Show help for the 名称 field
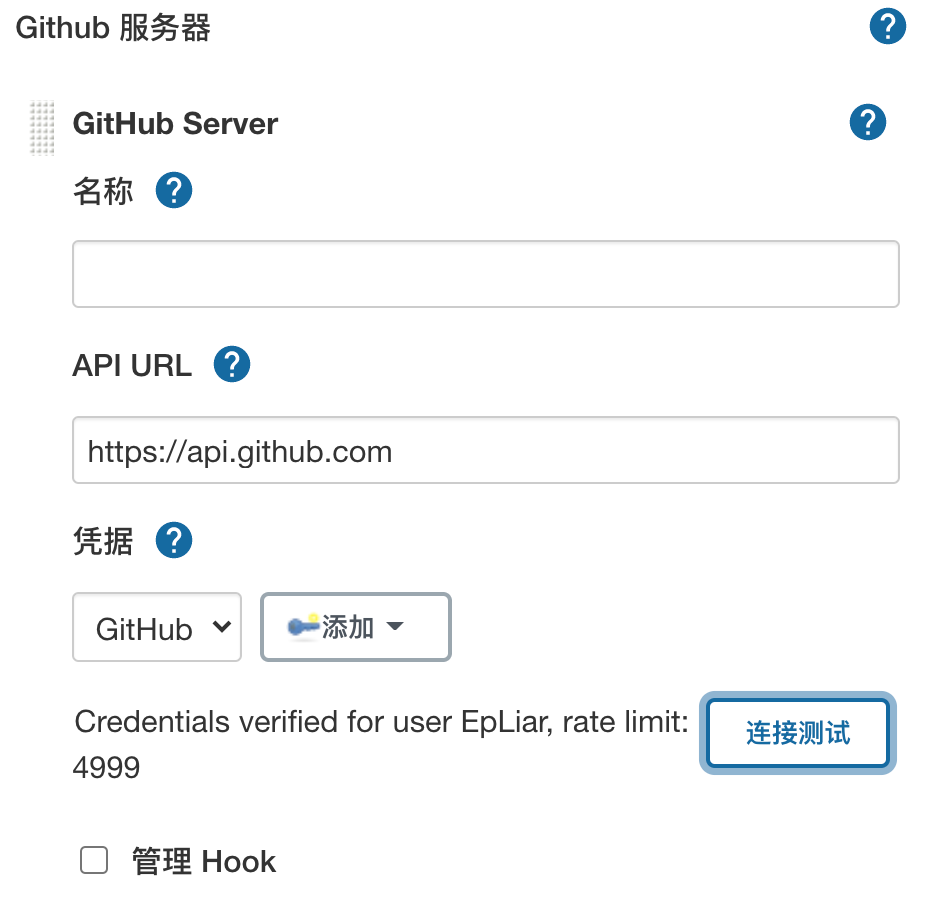This screenshot has height=900, width=948. (x=174, y=190)
